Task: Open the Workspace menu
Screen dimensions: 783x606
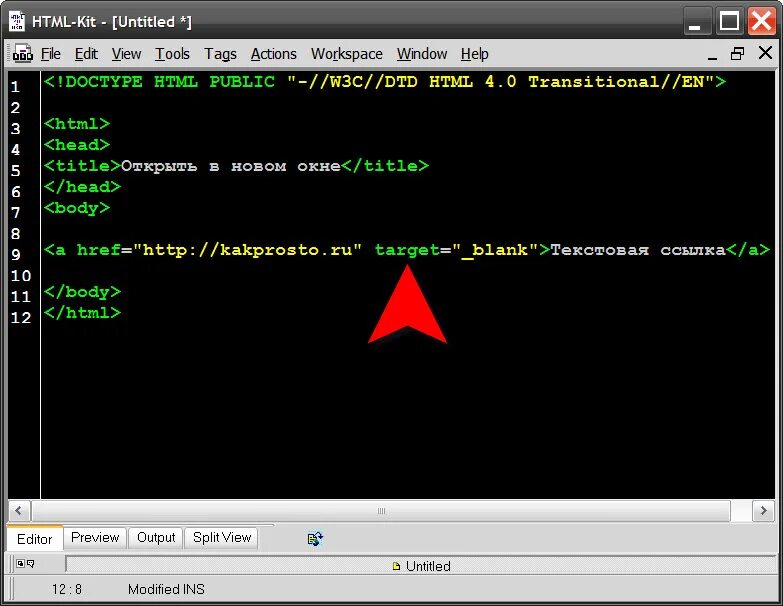Action: pyautogui.click(x=347, y=53)
